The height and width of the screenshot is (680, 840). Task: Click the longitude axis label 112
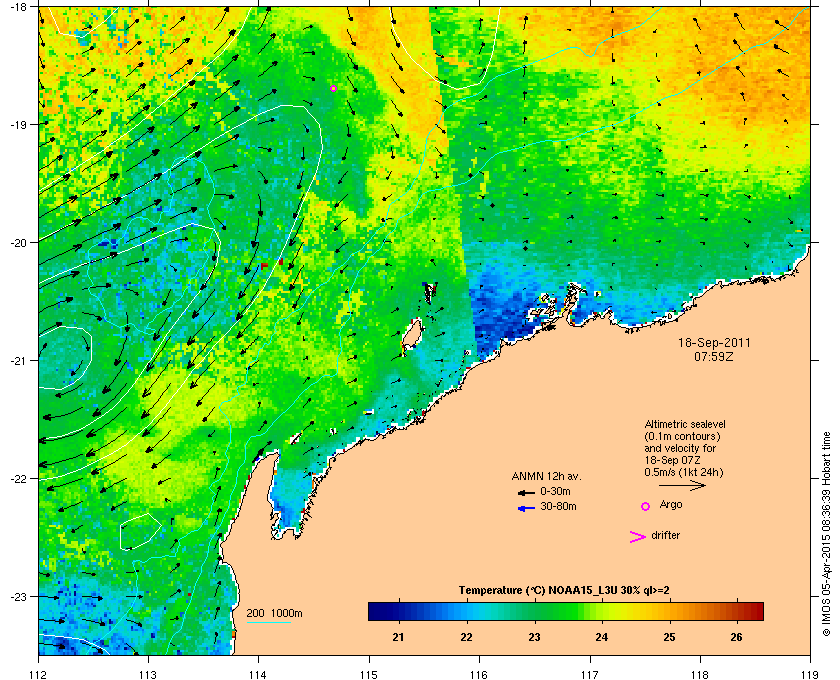coord(39,674)
